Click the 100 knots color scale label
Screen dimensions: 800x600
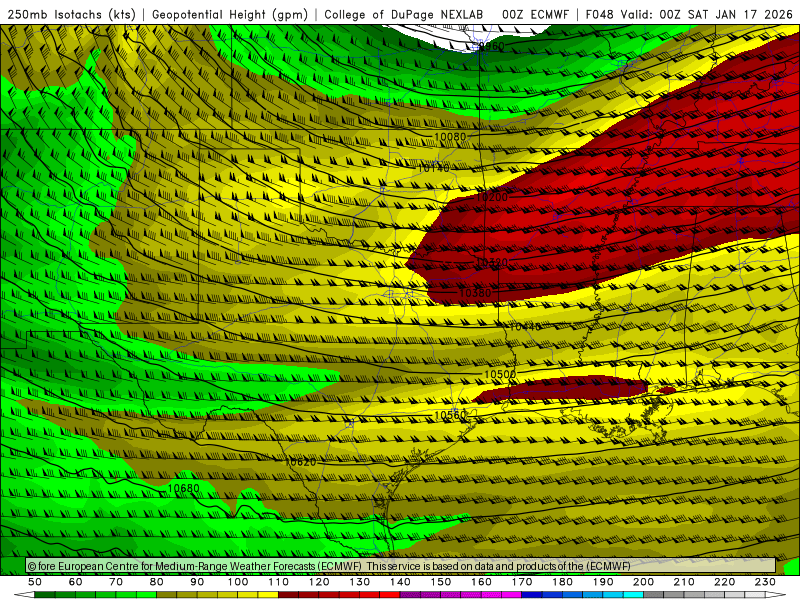(x=238, y=582)
